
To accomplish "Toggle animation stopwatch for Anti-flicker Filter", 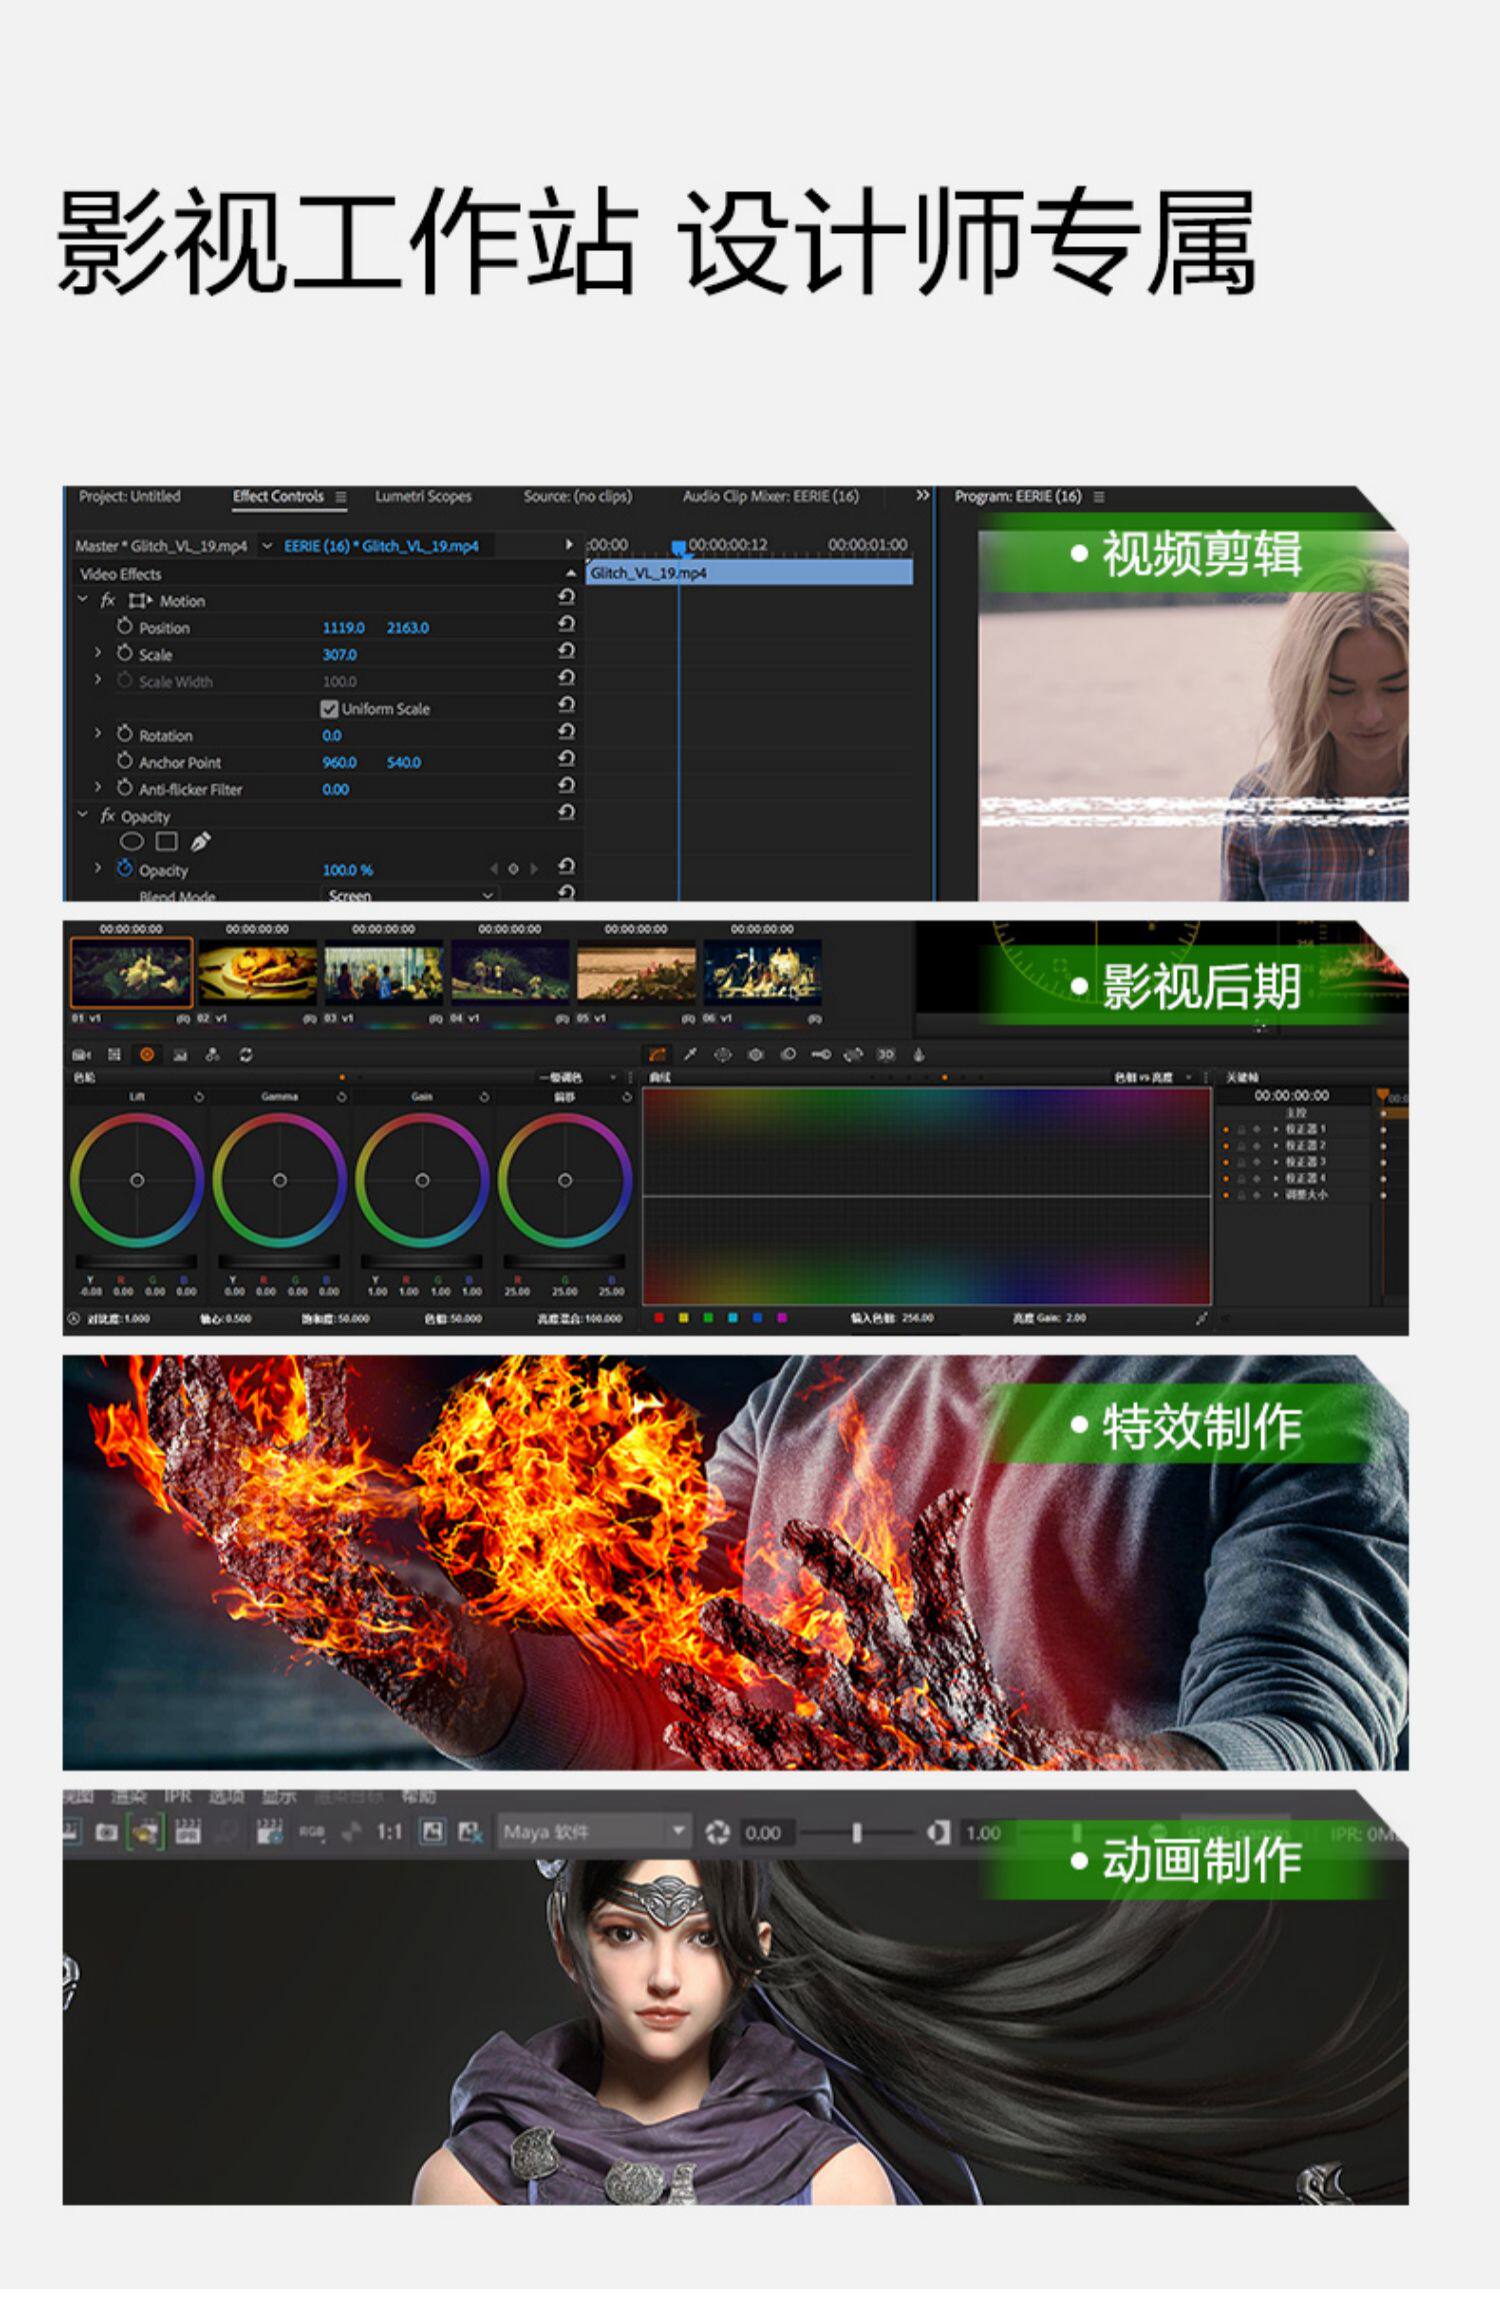I will pos(124,788).
